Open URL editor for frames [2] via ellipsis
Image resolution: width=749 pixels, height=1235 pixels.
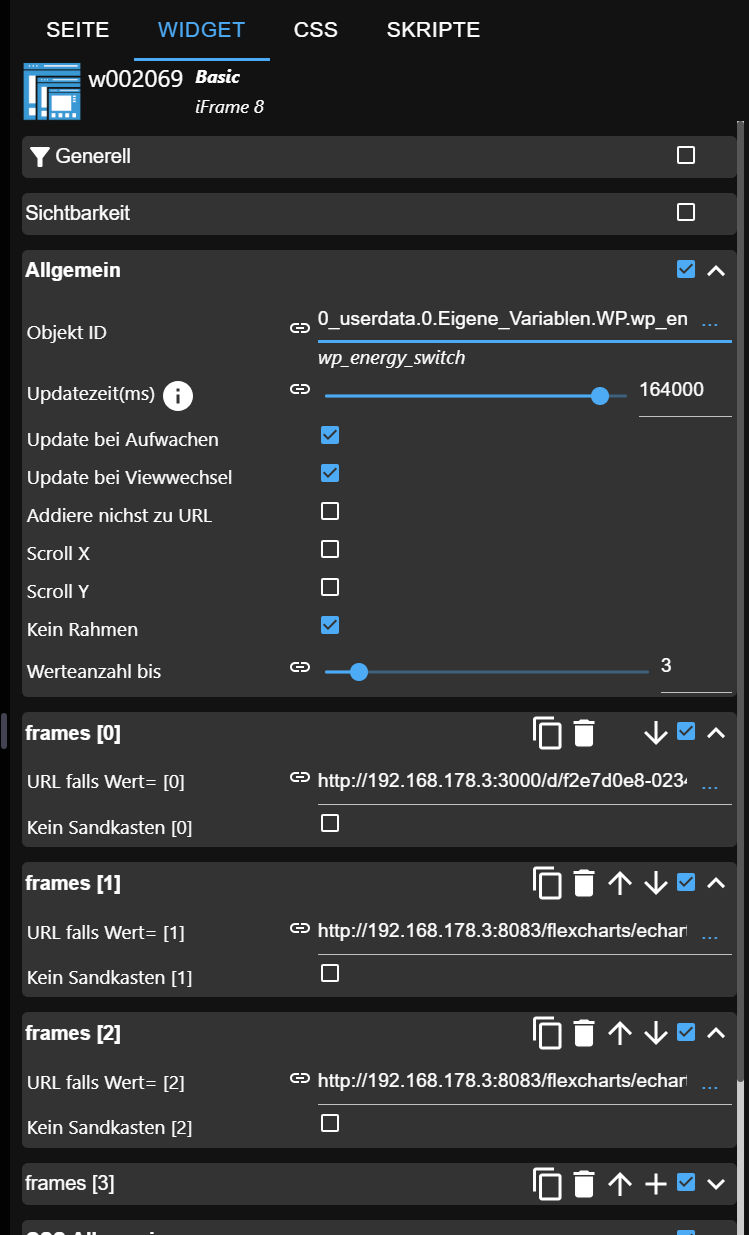tap(710, 1083)
